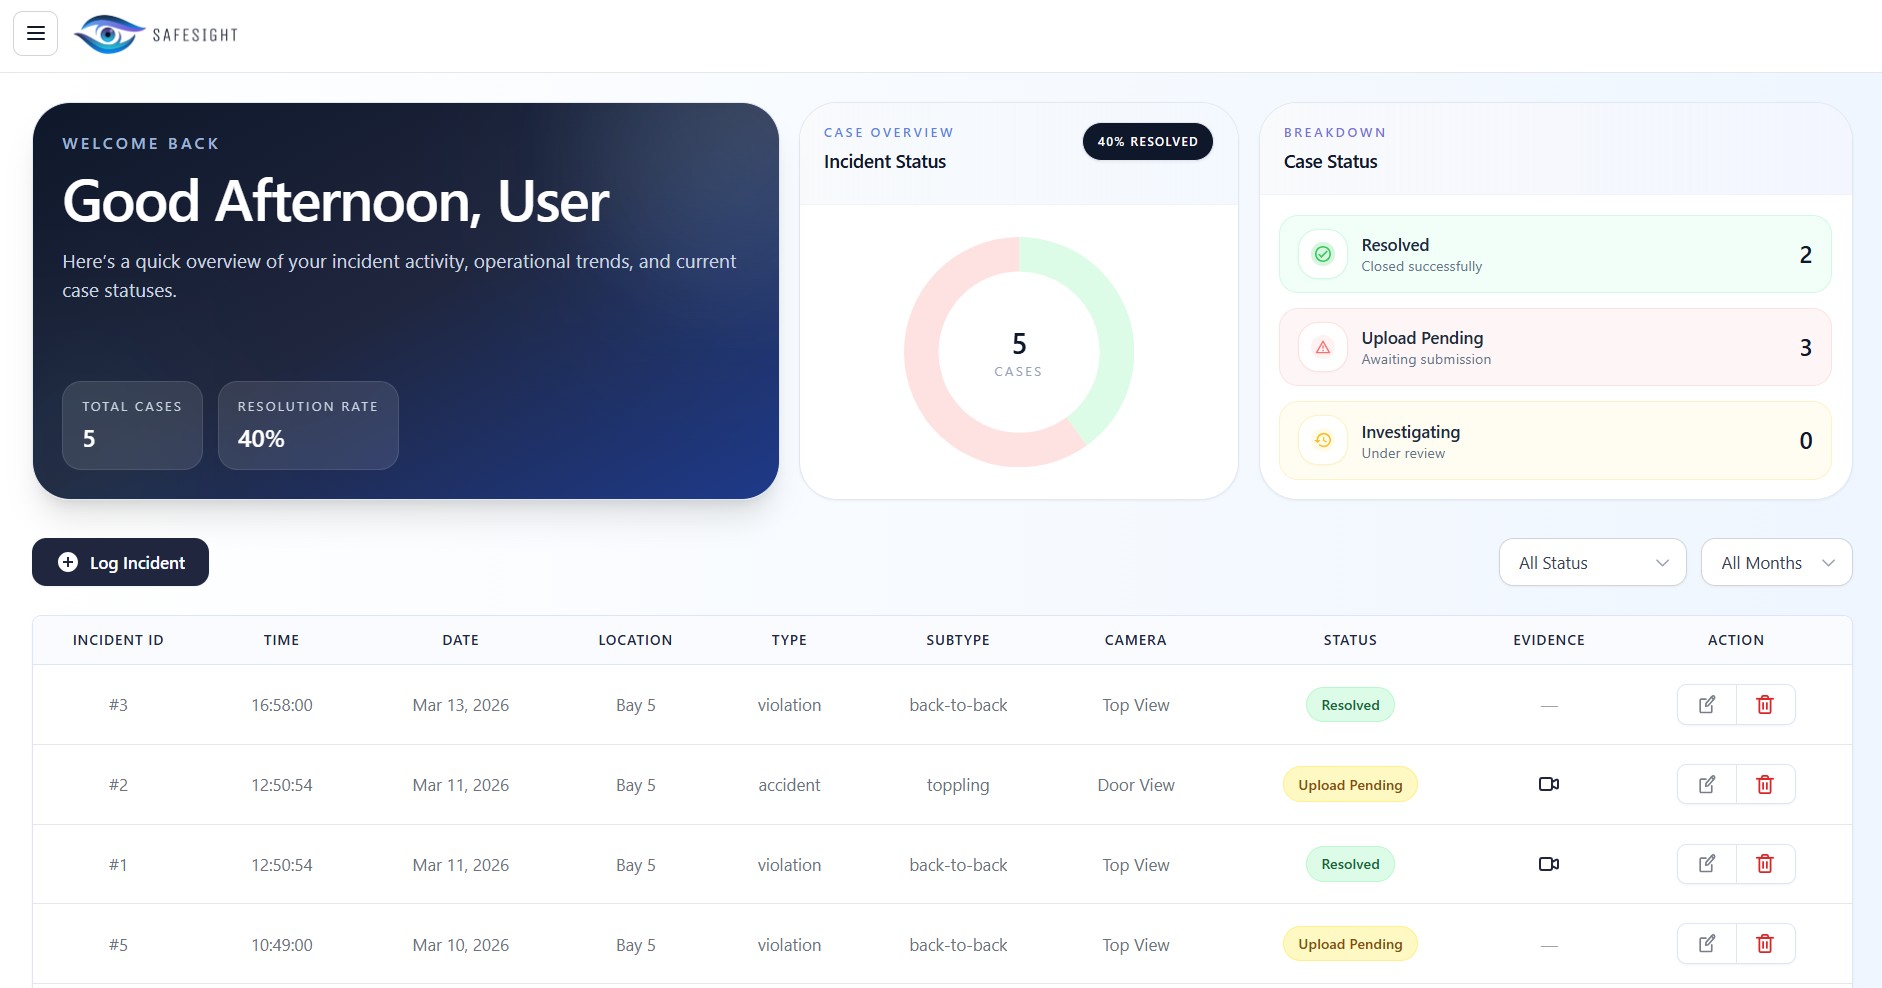This screenshot has width=1882, height=988.
Task: Click the Resolved badge on incident #3
Action: point(1351,705)
